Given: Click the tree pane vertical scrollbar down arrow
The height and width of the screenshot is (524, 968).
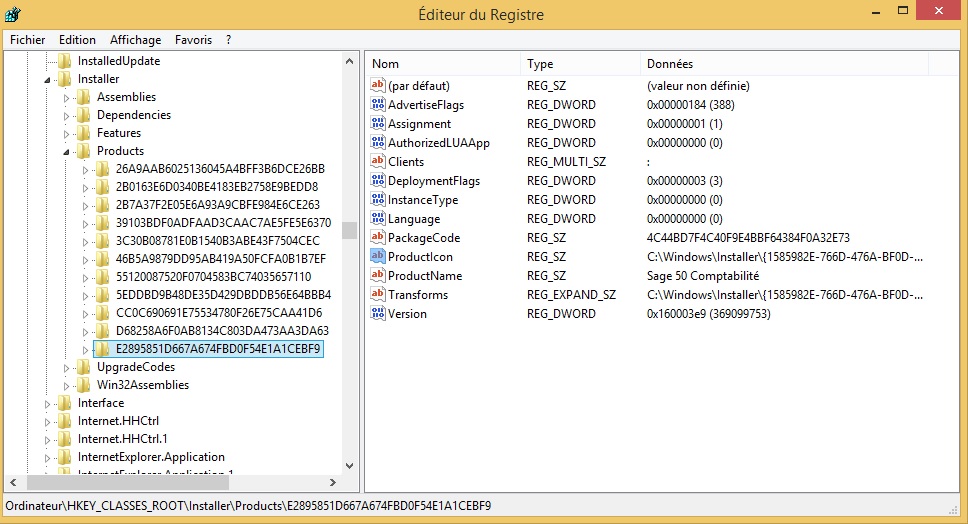Looking at the screenshot, I should 349,465.
